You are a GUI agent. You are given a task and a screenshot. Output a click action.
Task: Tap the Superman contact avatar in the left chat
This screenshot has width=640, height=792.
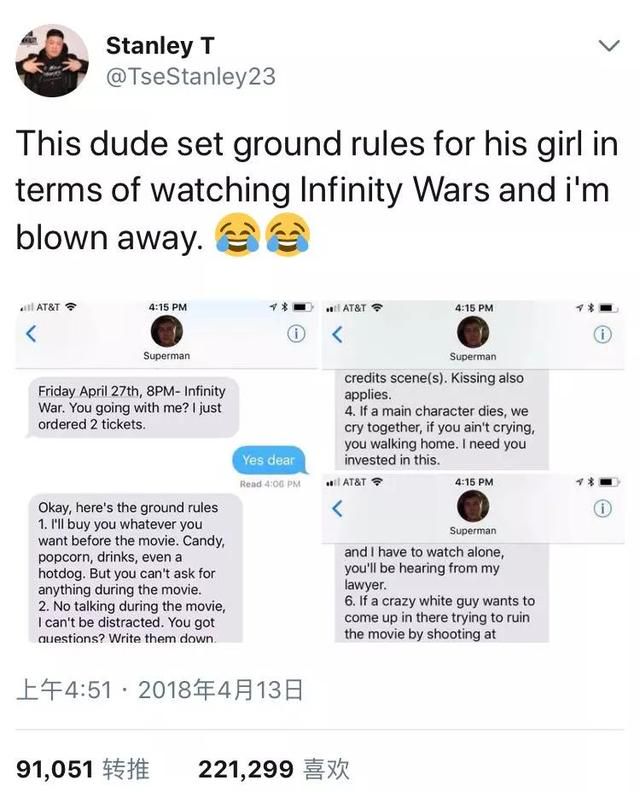167,331
